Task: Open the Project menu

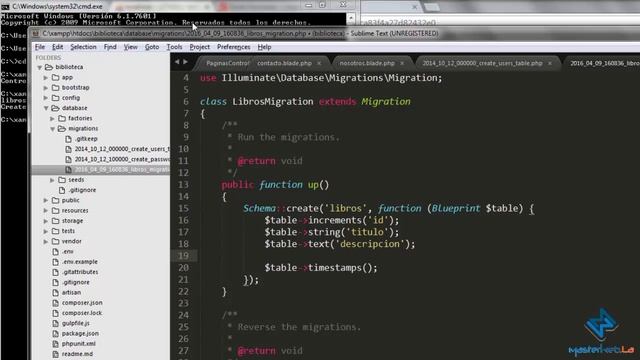Action: (200, 47)
